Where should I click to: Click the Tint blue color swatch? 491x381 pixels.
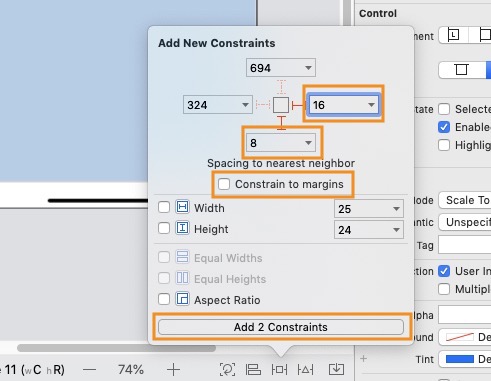(x=460, y=359)
